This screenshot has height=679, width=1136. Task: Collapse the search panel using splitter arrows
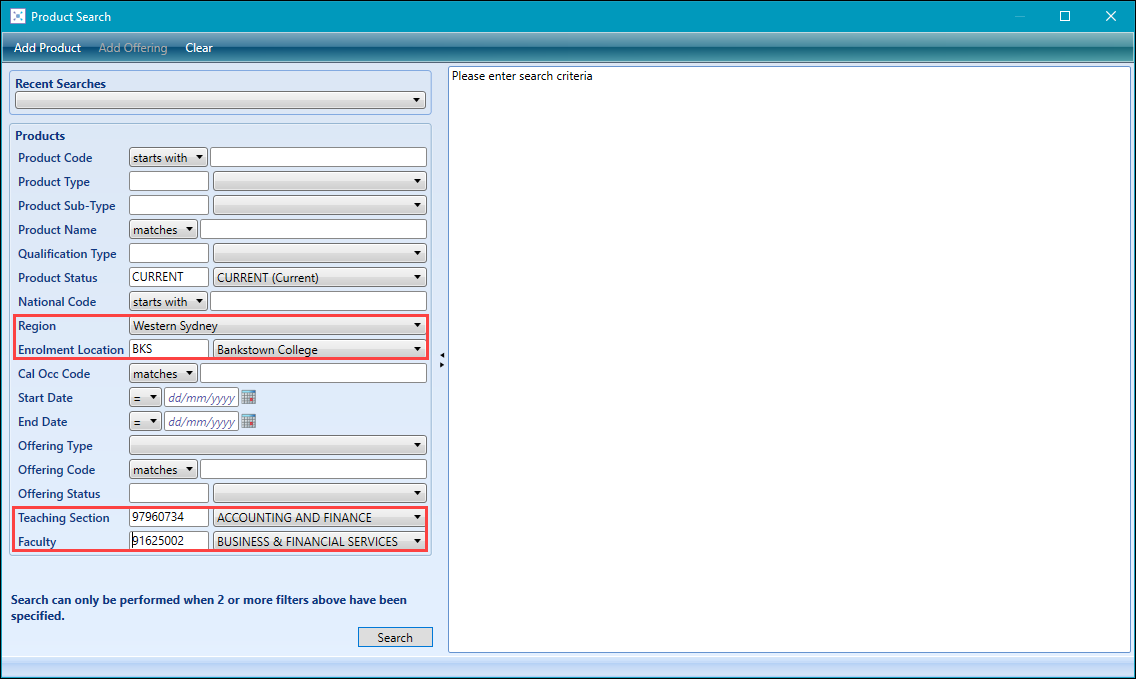click(x=442, y=360)
